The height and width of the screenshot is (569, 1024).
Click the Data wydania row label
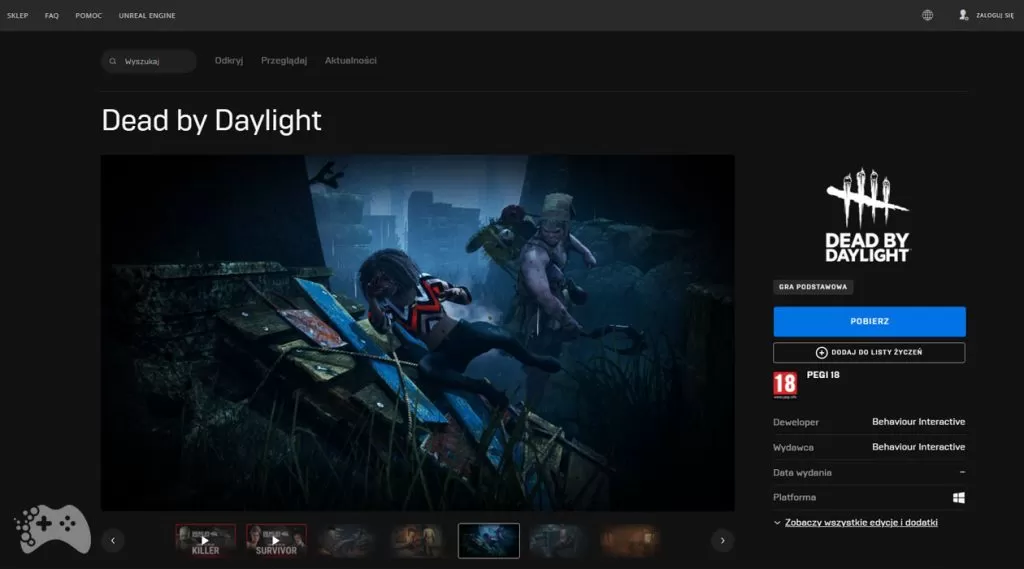pyautogui.click(x=802, y=472)
